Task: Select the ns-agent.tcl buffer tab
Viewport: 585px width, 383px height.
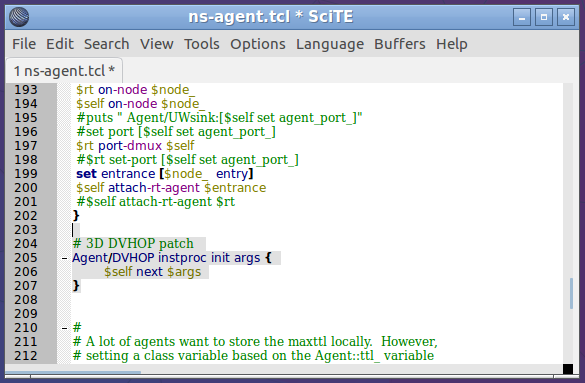Action: pyautogui.click(x=64, y=70)
